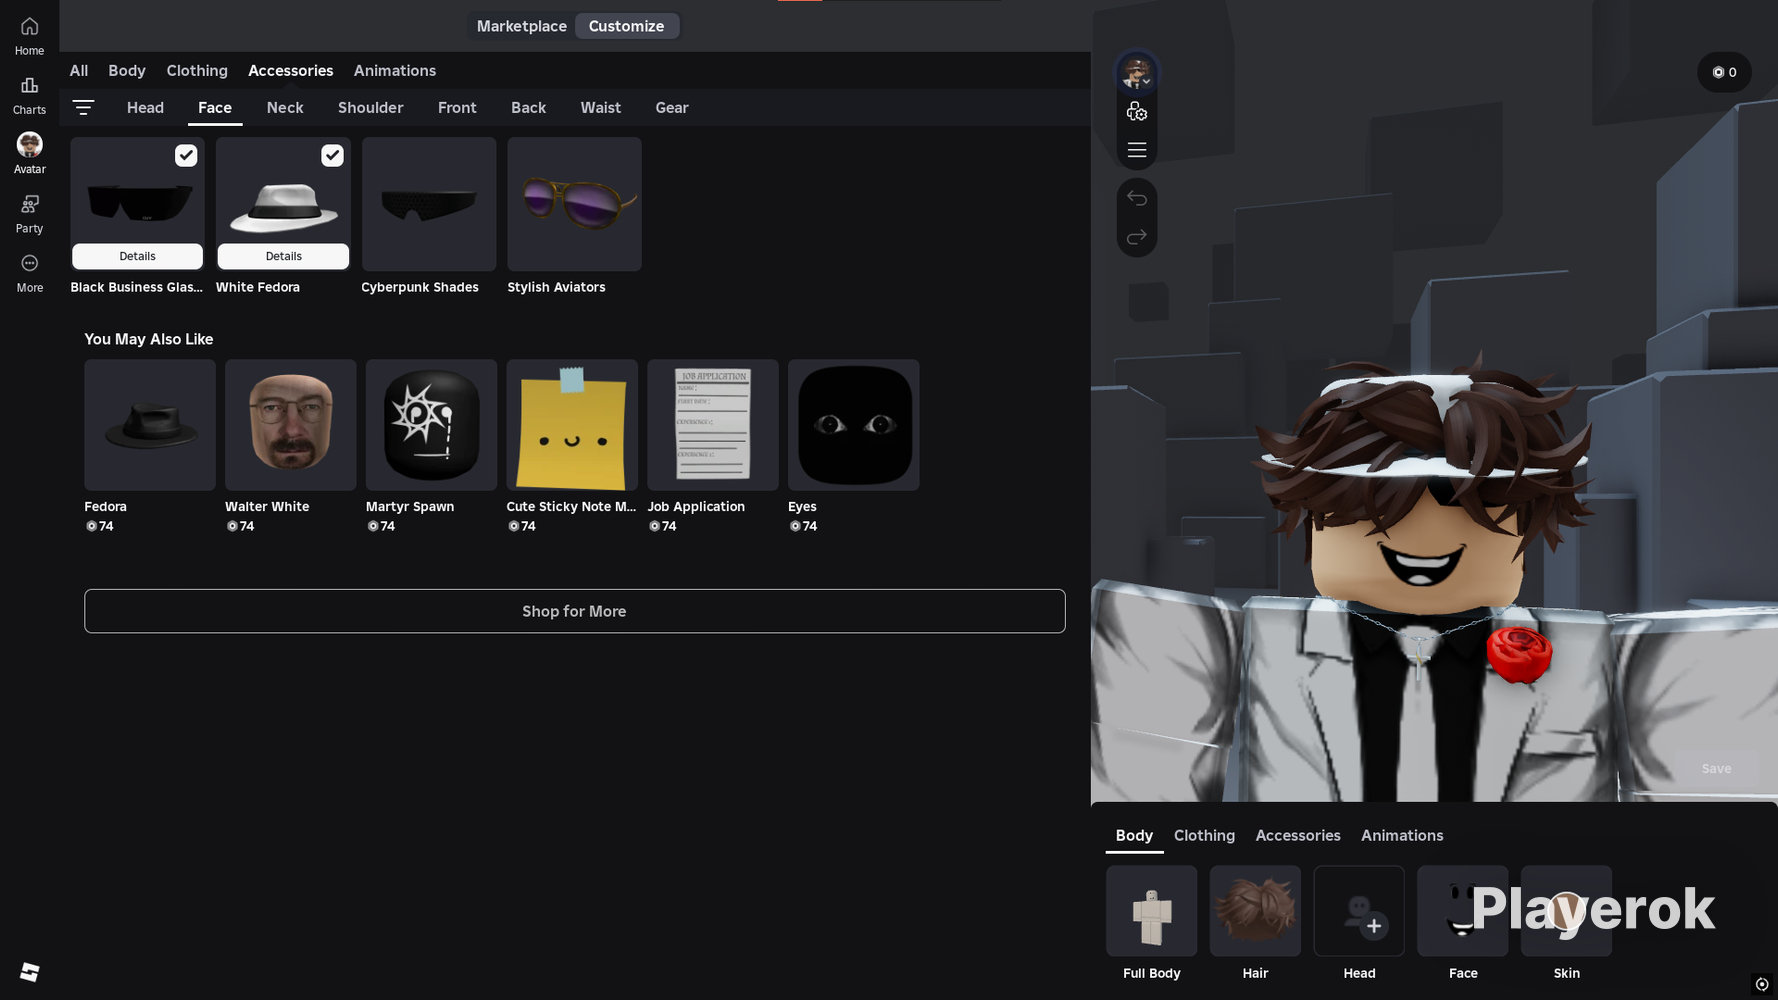Image resolution: width=1778 pixels, height=1000 pixels.
Task: Switch to Animations tab under the avatar preview
Action: click(x=1402, y=836)
